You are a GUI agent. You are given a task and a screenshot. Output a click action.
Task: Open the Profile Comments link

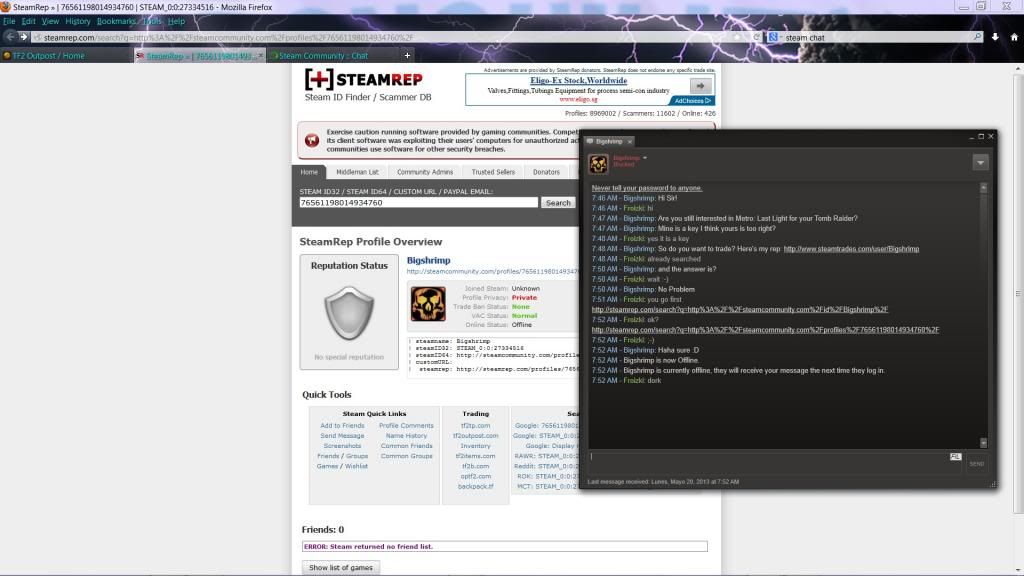tap(406, 426)
